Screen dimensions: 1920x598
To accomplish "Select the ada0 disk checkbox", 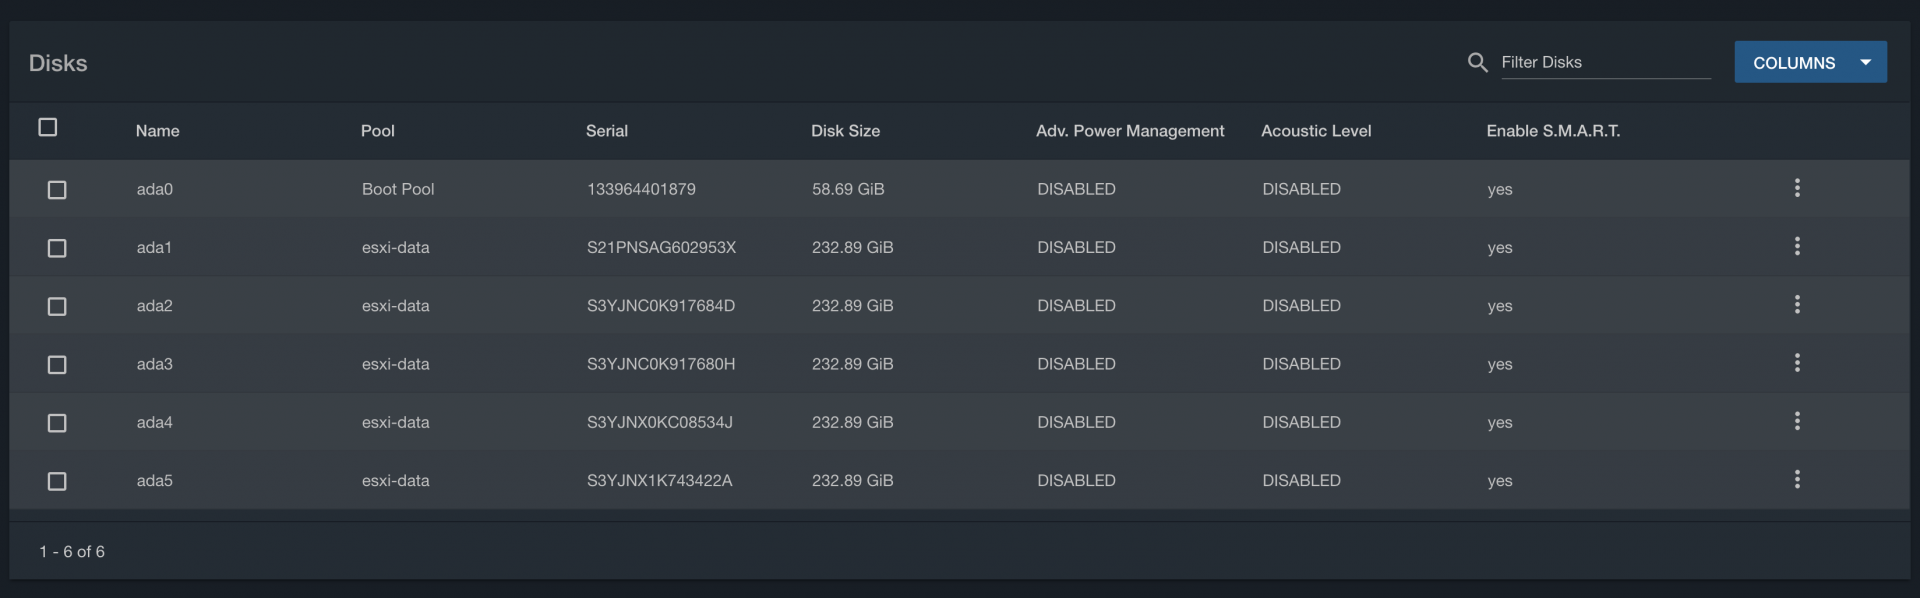I will click(57, 190).
